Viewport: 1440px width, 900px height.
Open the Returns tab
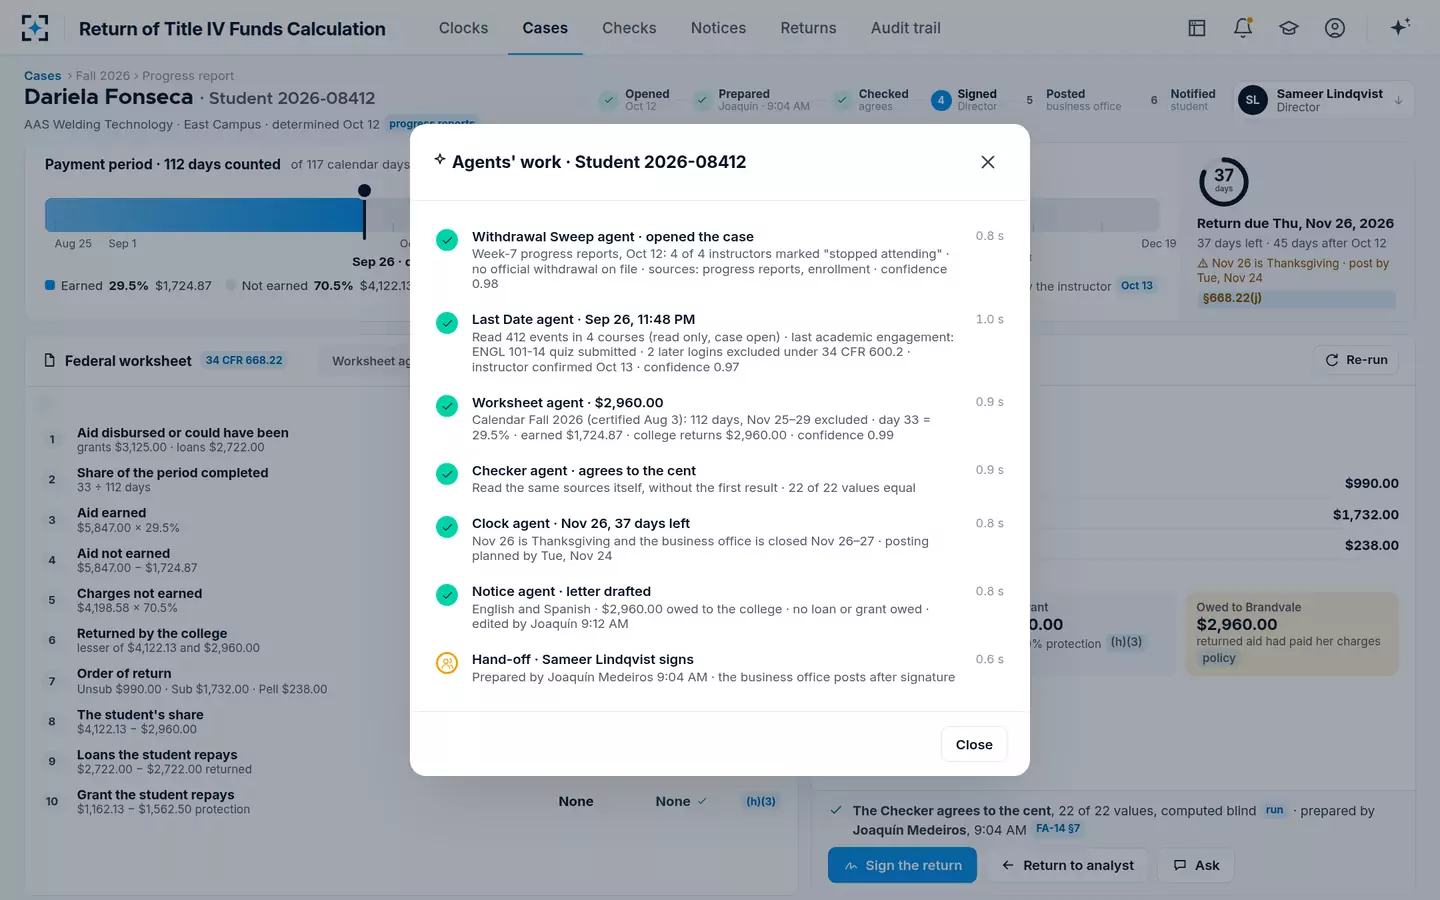pyautogui.click(x=808, y=28)
